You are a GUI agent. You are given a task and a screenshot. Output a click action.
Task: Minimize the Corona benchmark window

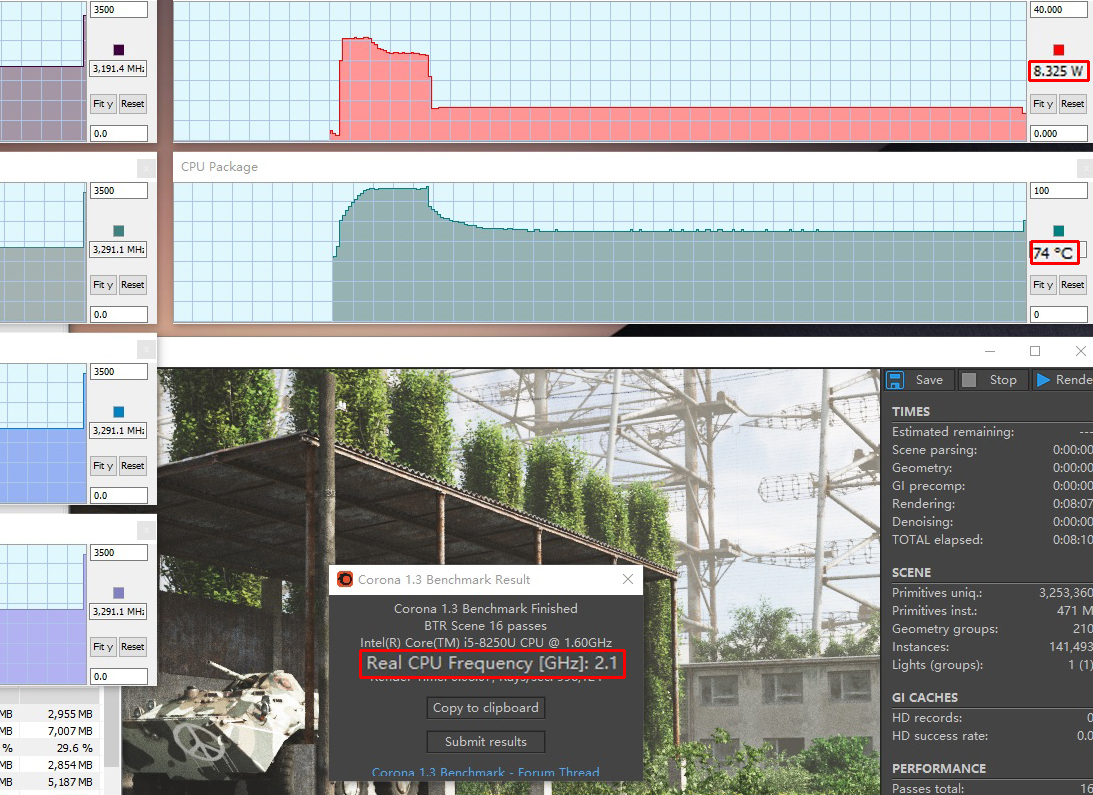[990, 351]
